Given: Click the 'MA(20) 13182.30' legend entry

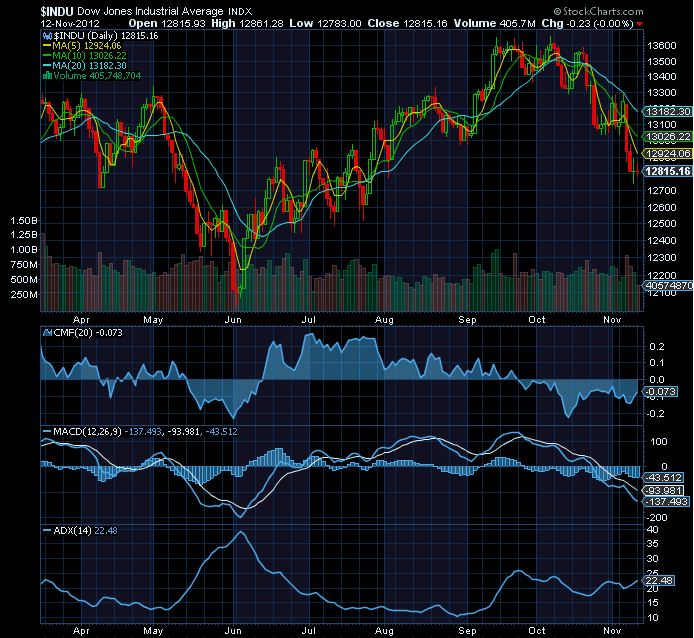Looking at the screenshot, I should click(x=89, y=66).
